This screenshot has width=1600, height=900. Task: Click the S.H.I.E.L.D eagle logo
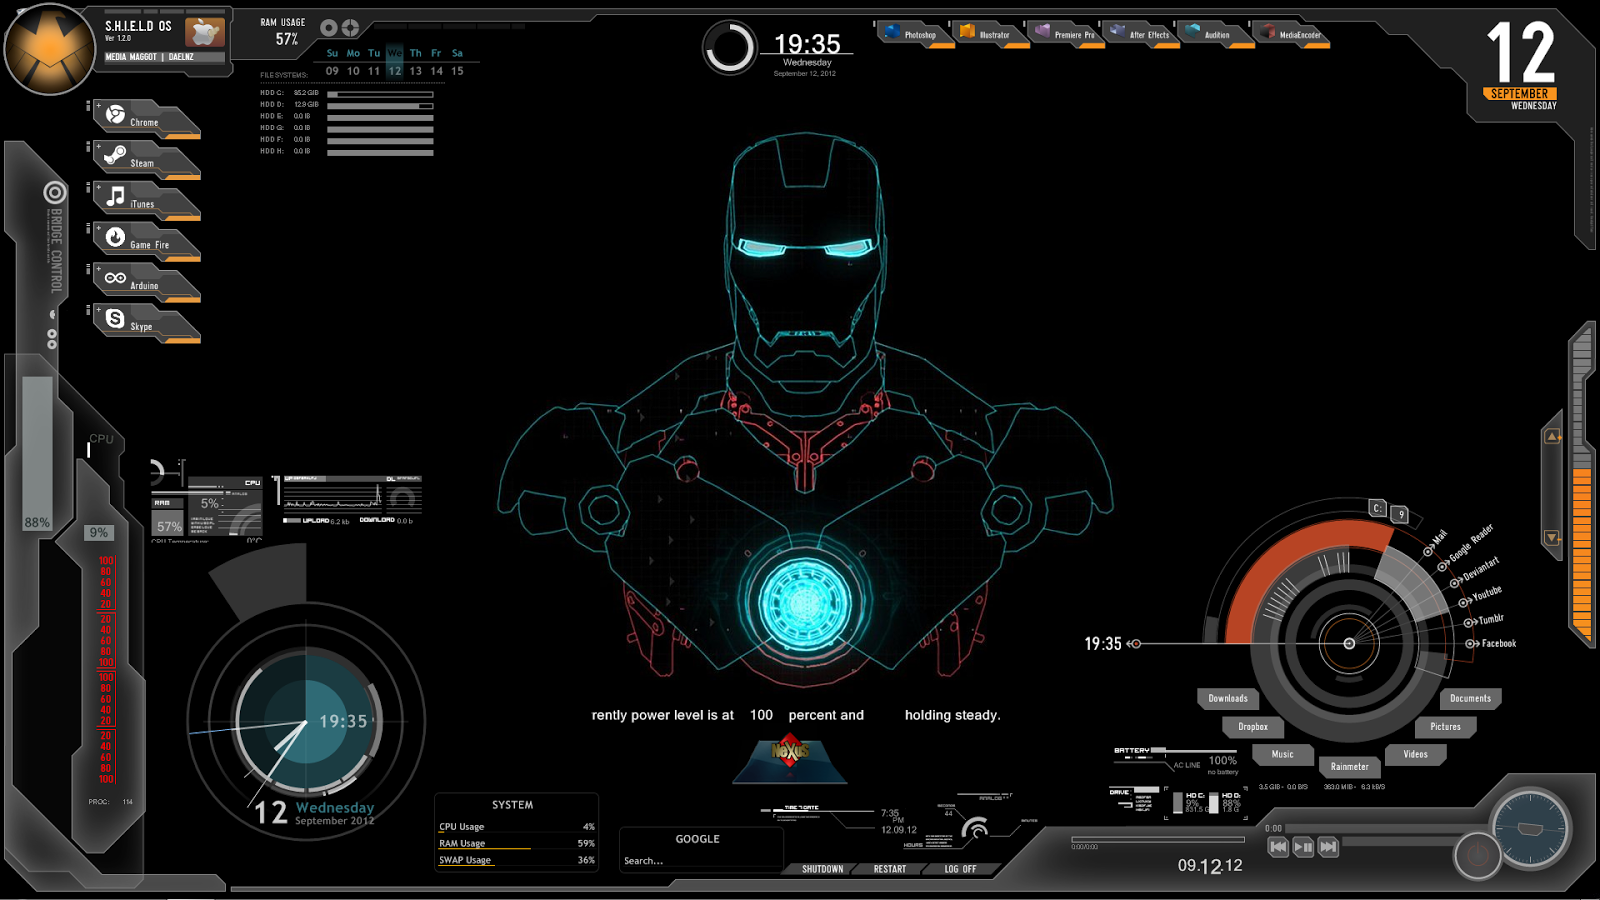(50, 49)
